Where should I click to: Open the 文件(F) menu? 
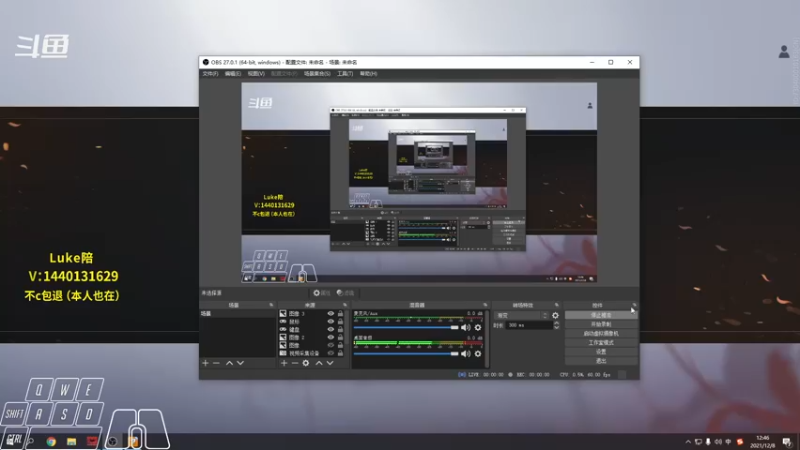click(x=210, y=74)
